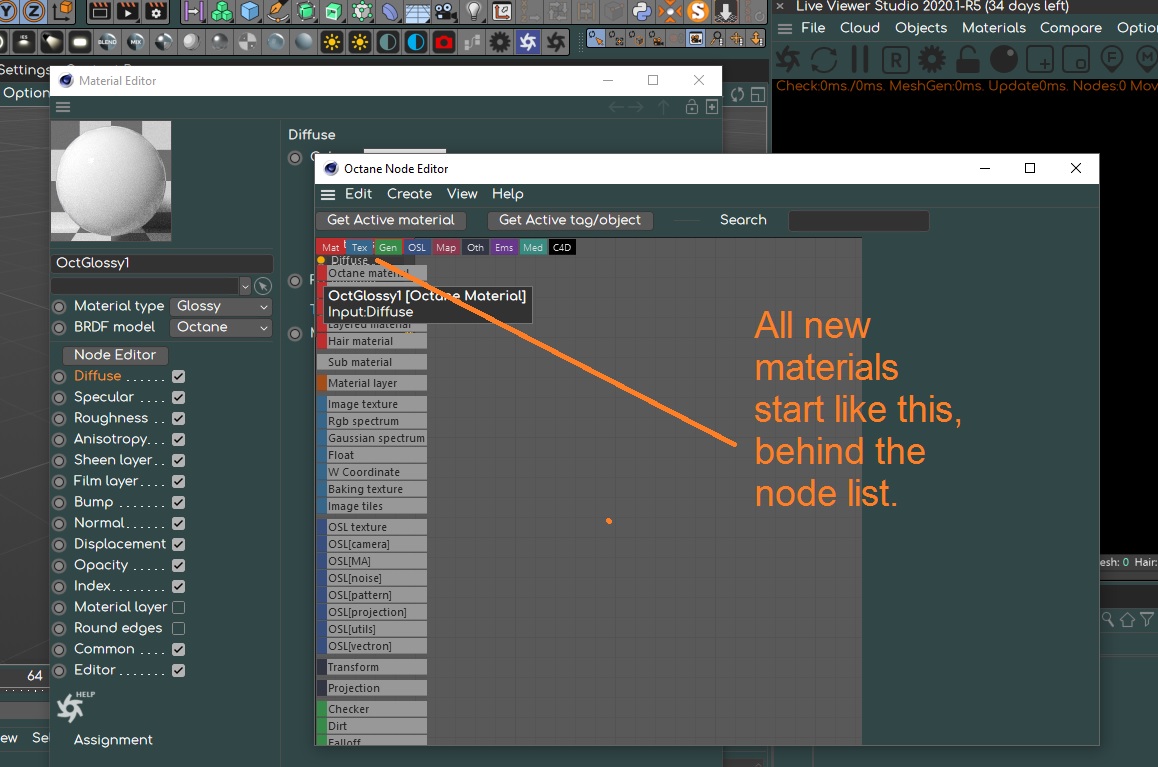Select the Checker node entry

[372, 709]
